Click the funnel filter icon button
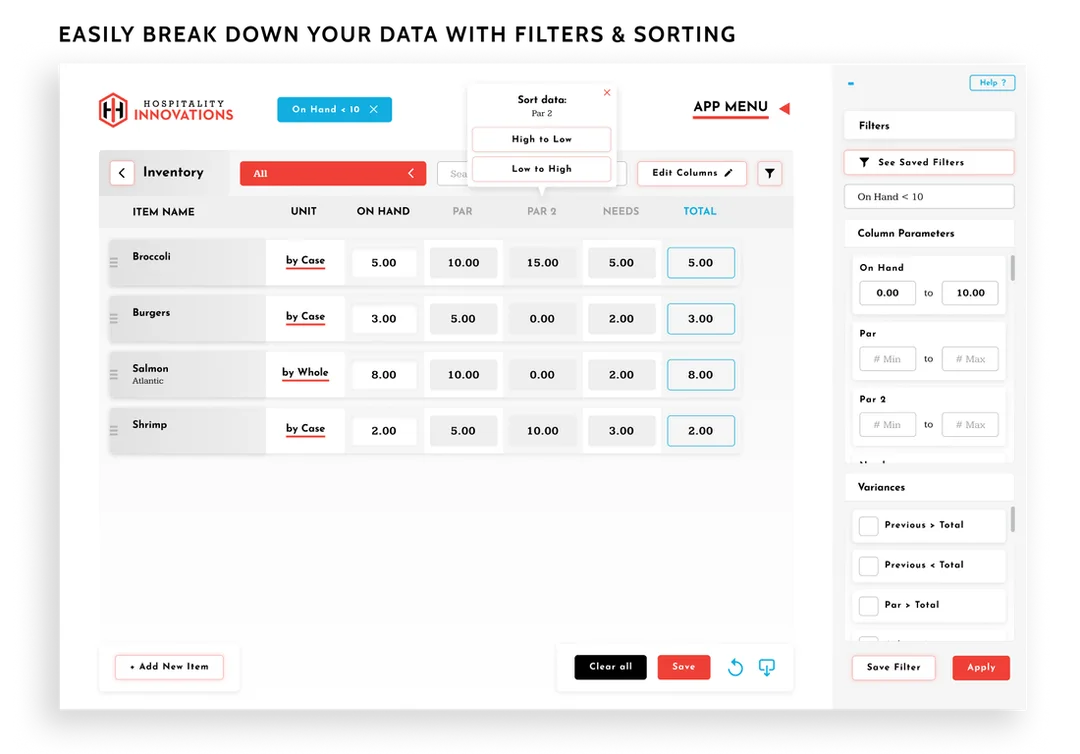This screenshot has width=1080, height=754. coord(769,174)
